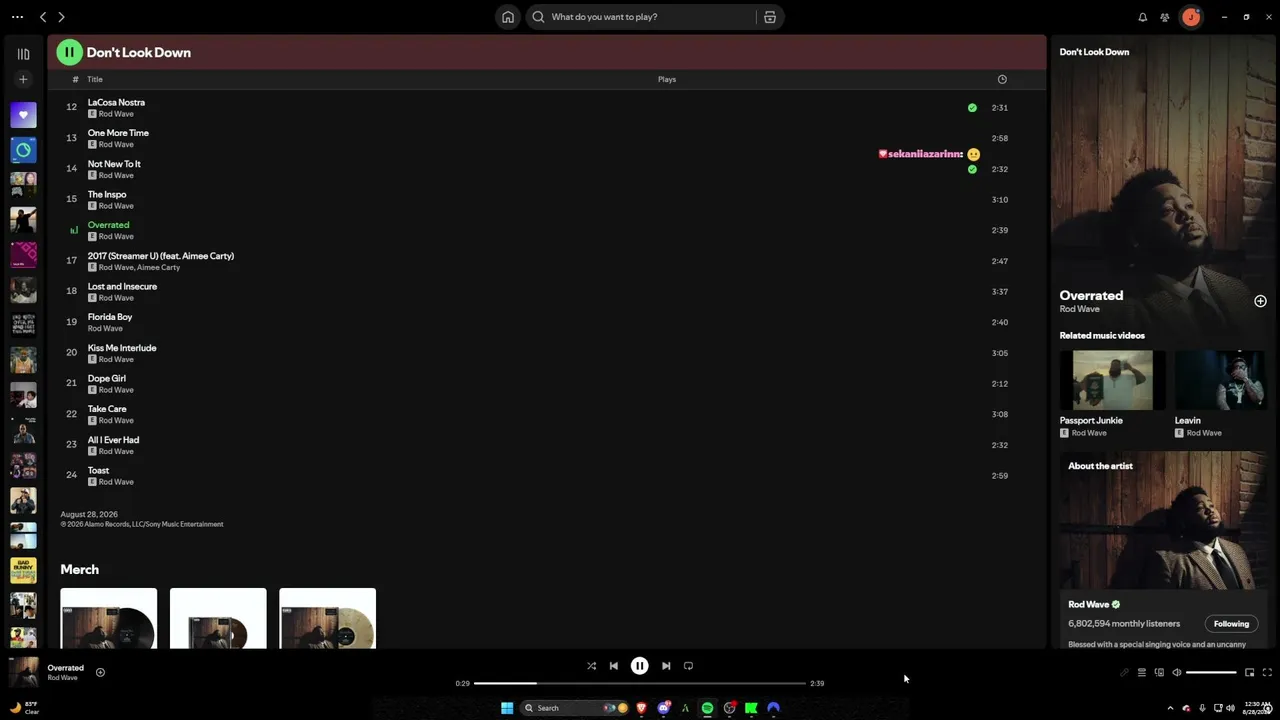
Task: Add current song via bottom bar plus icon
Action: (x=100, y=672)
